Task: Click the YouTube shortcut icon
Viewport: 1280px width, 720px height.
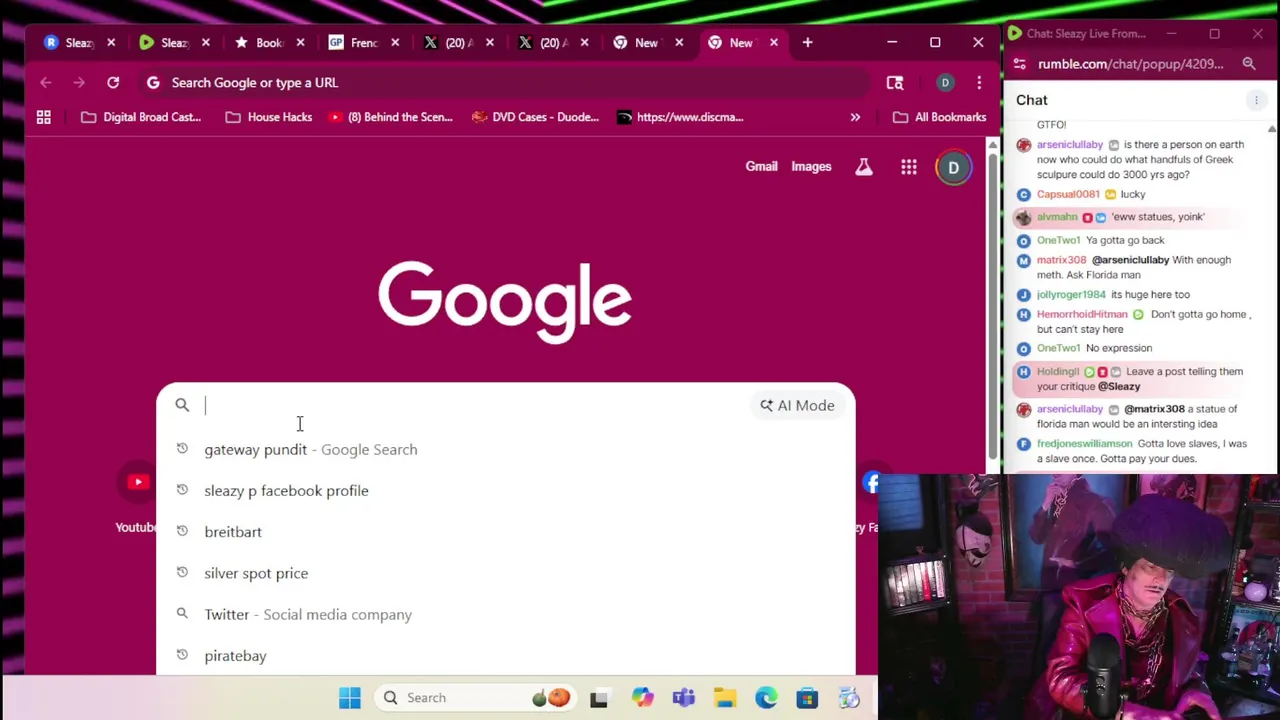Action: [138, 483]
